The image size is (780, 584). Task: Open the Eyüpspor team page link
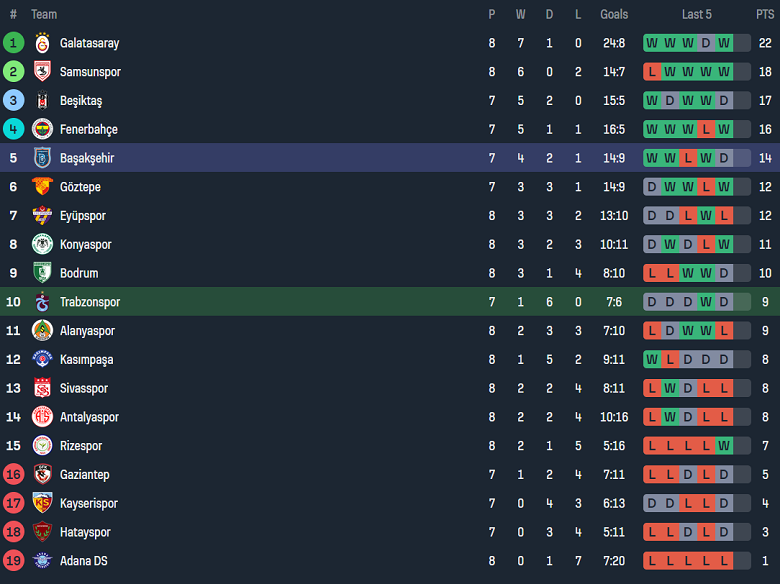(x=83, y=216)
